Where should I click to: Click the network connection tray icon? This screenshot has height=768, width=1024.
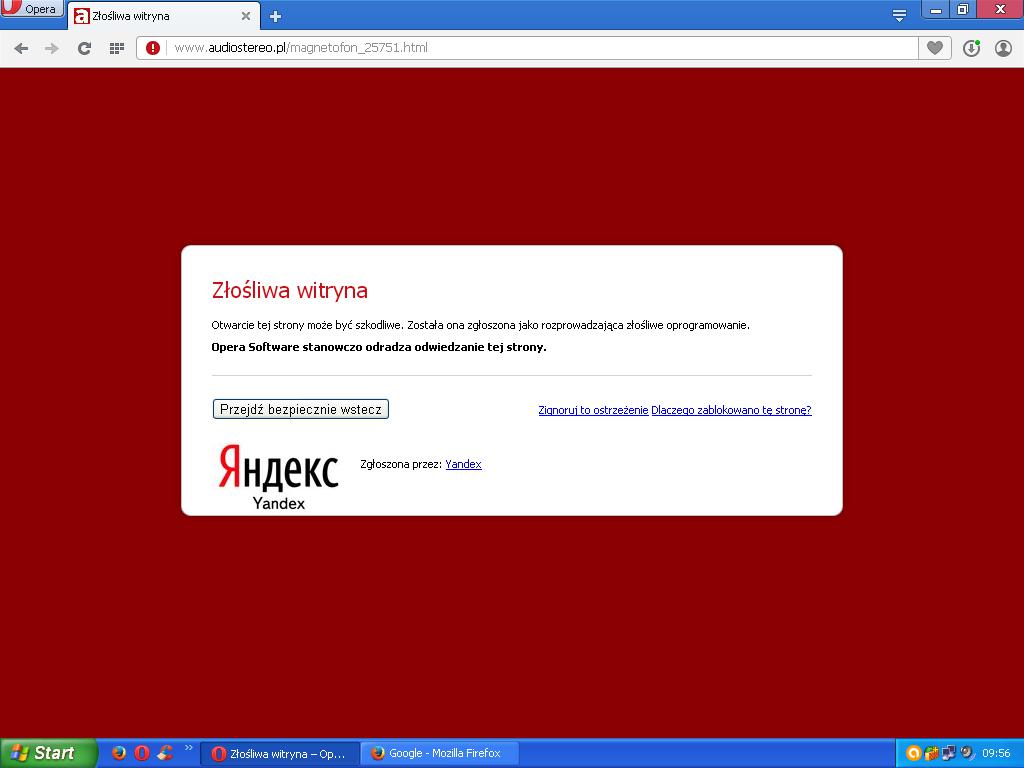(x=949, y=754)
